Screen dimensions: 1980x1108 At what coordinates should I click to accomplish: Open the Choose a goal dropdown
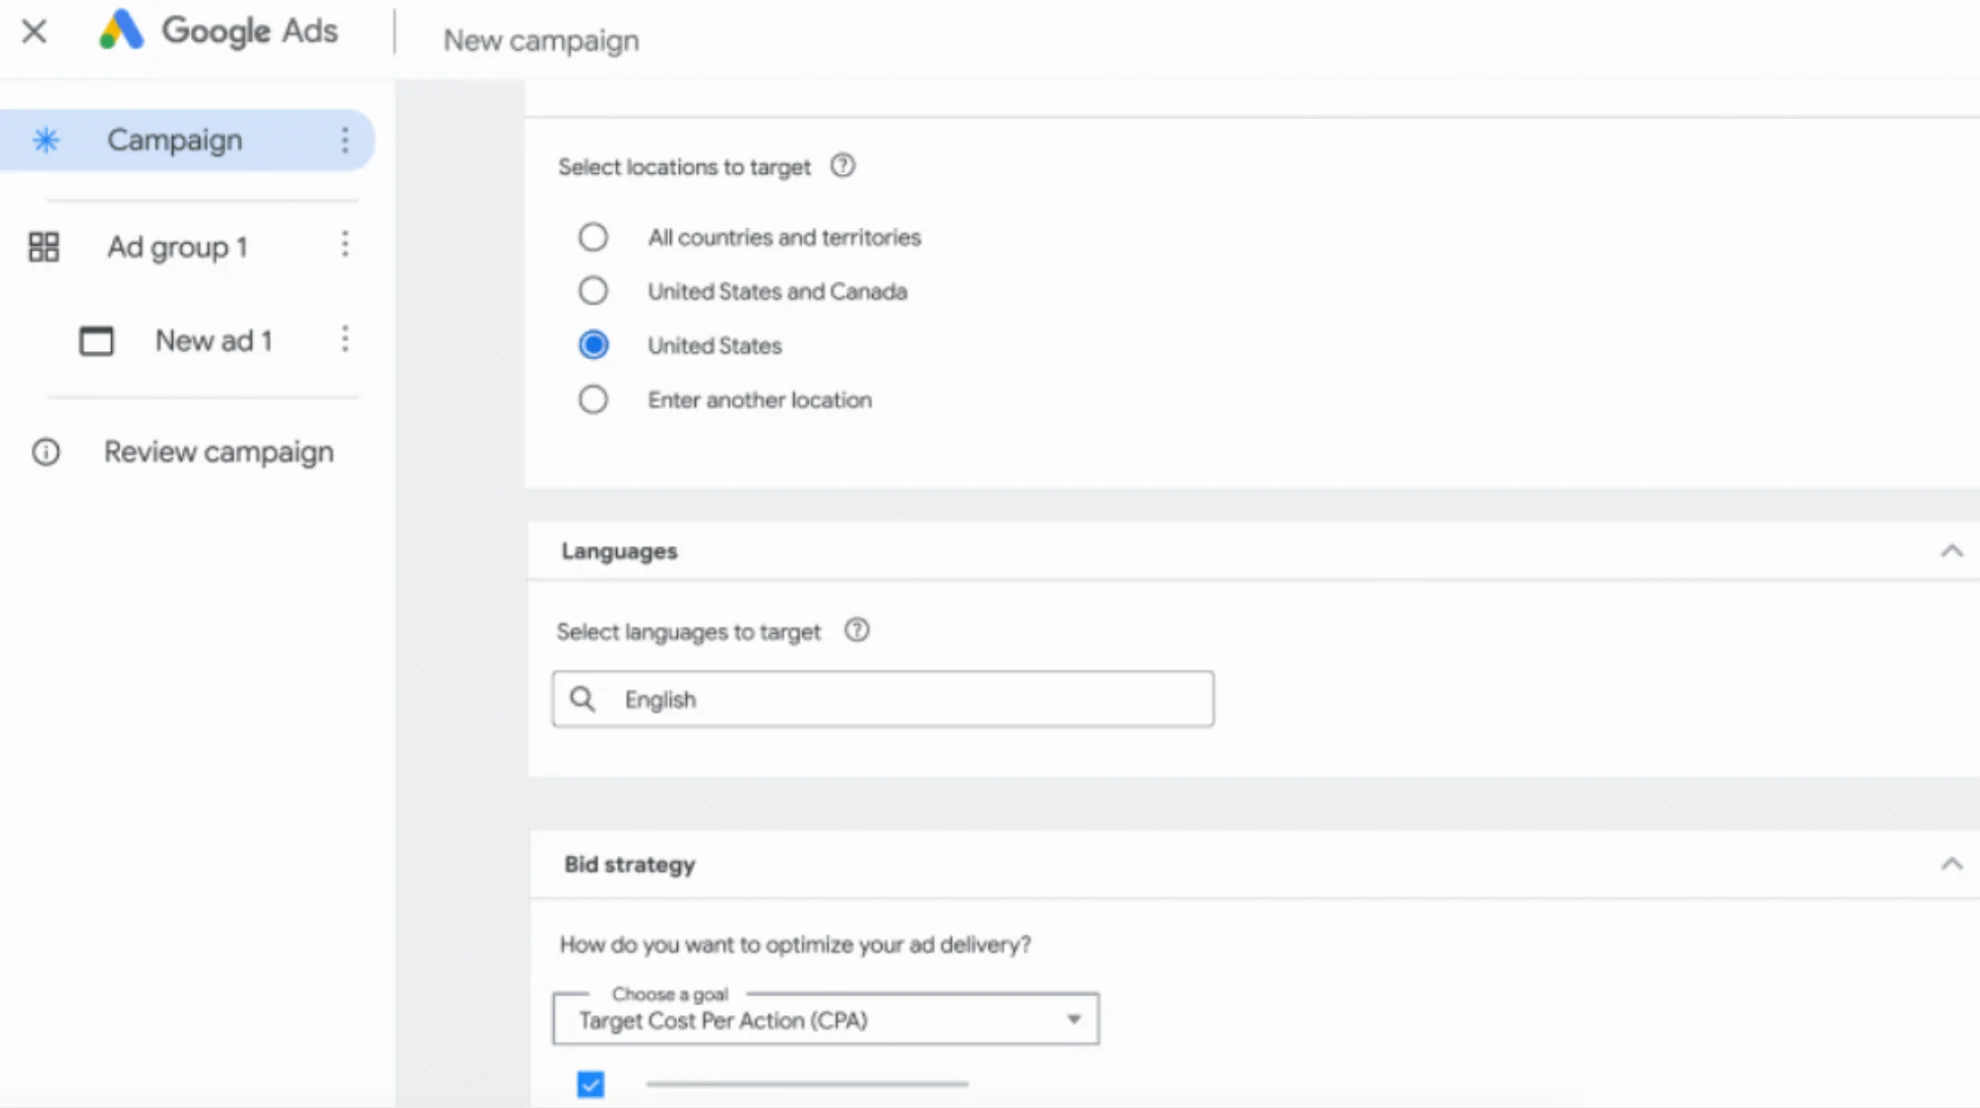(1073, 1018)
